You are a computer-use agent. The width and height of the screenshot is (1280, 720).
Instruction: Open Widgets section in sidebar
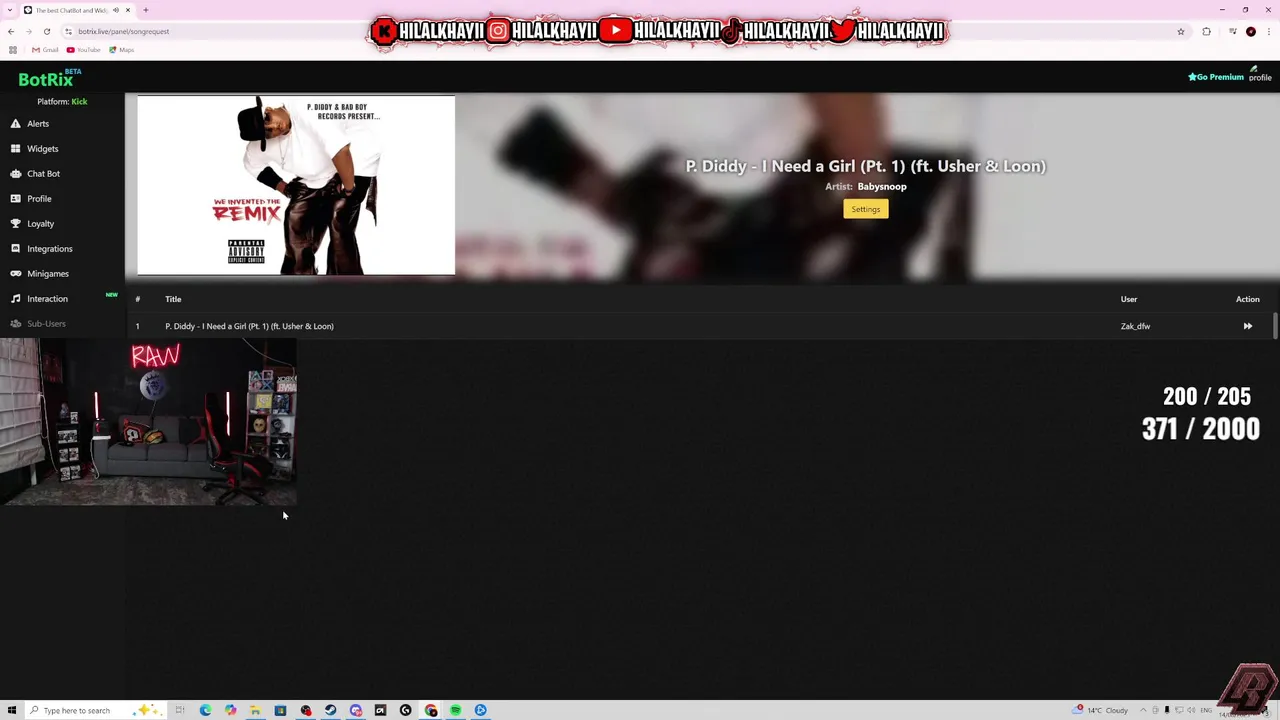click(34, 149)
